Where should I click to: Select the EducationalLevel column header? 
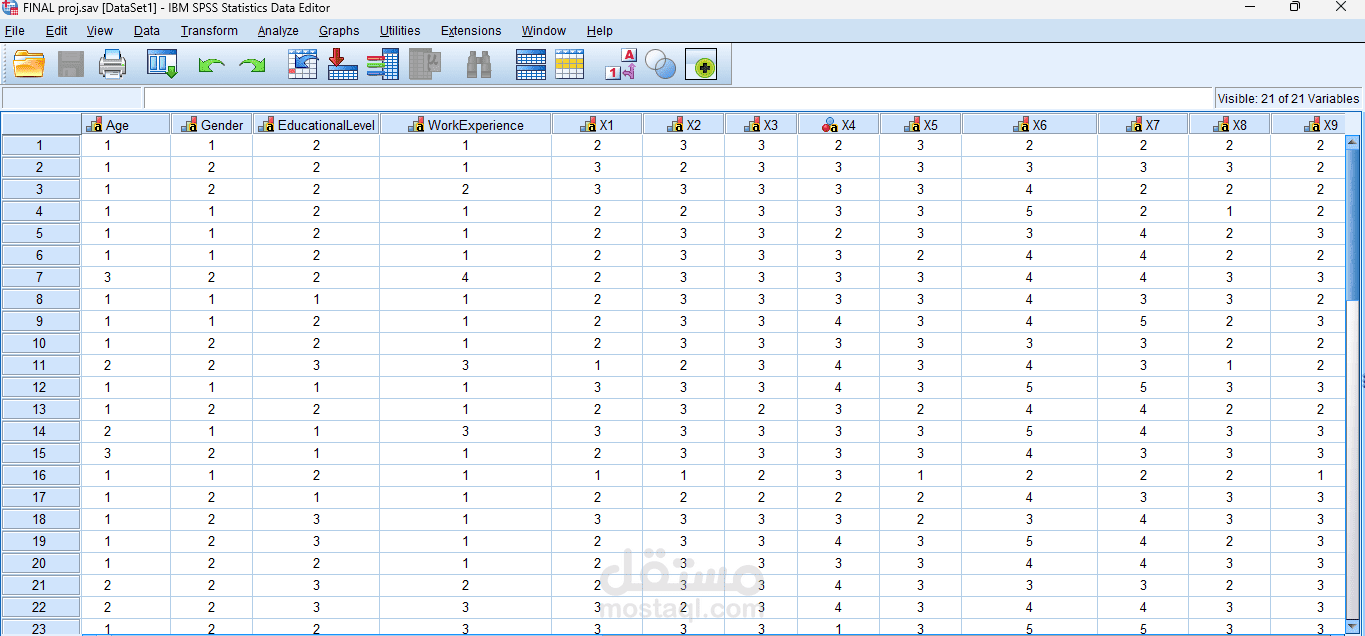[x=316, y=125]
